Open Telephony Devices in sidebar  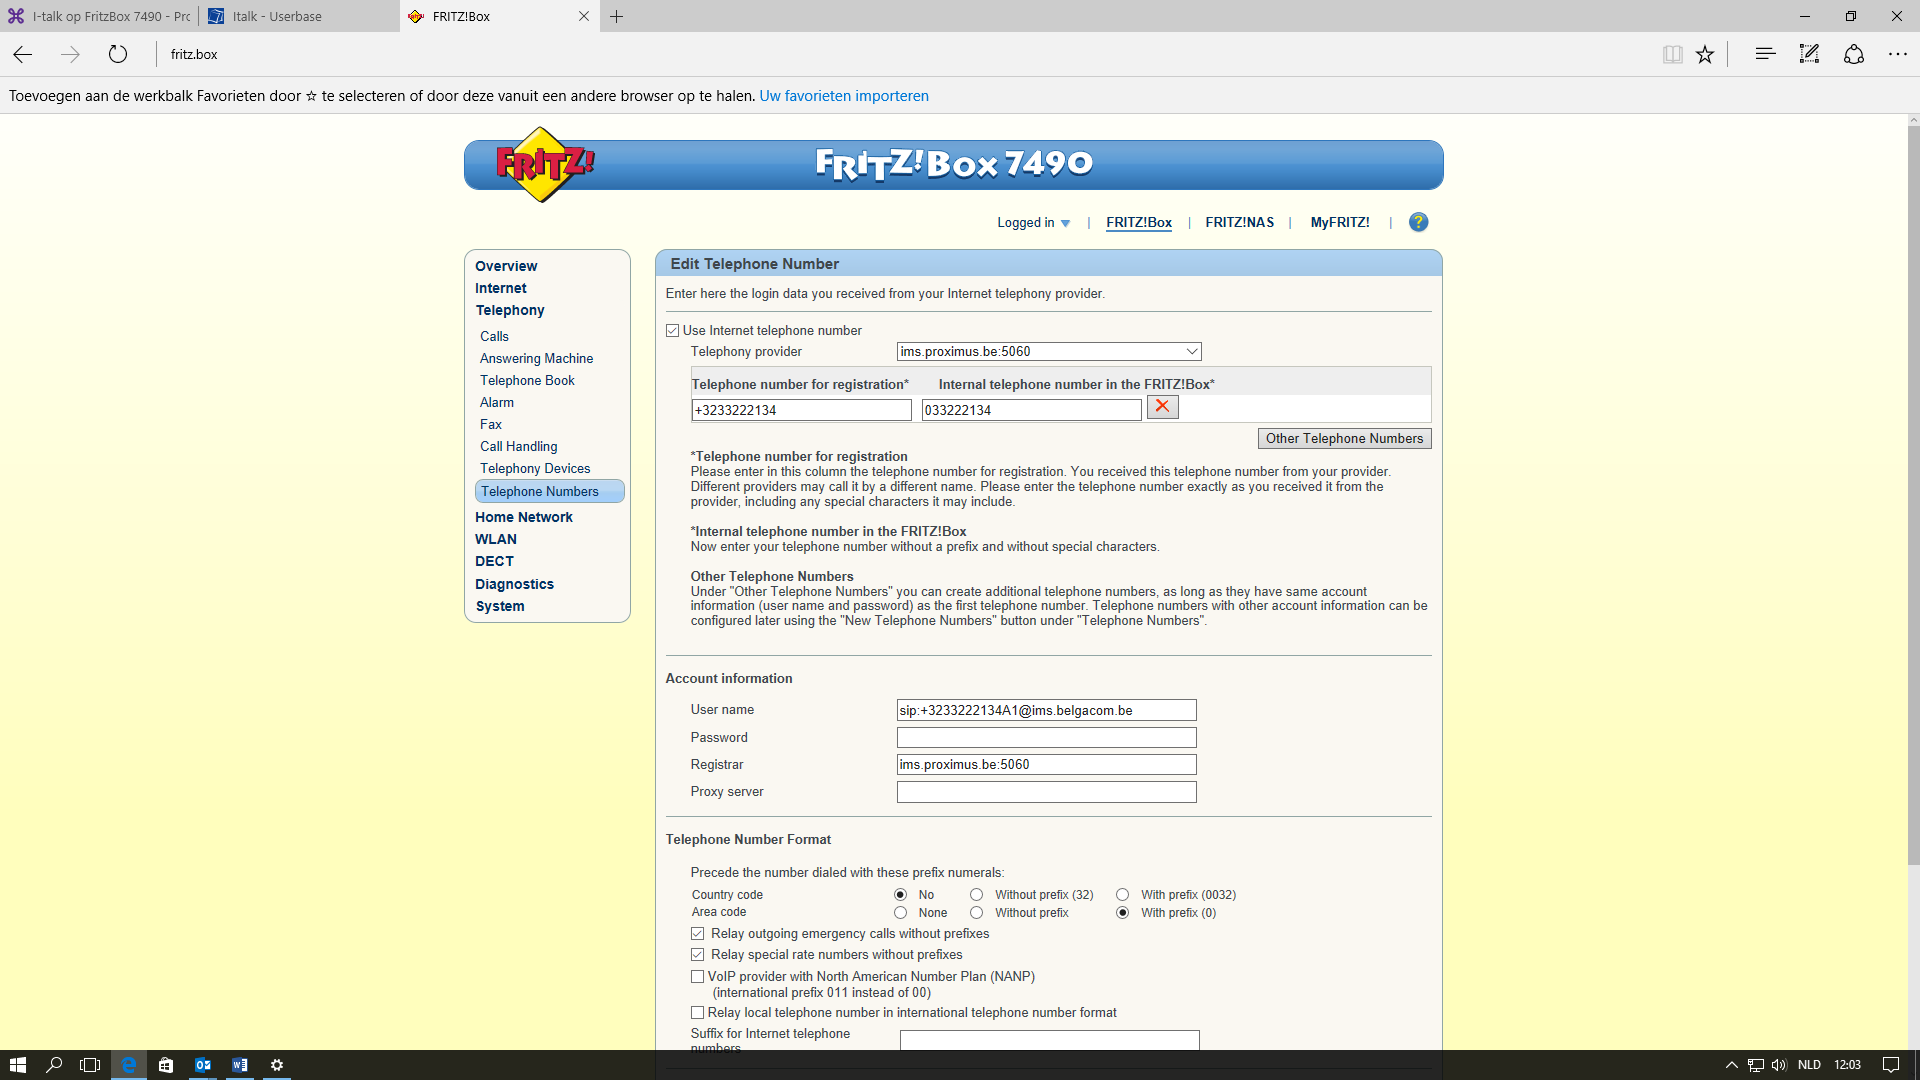pyautogui.click(x=535, y=468)
